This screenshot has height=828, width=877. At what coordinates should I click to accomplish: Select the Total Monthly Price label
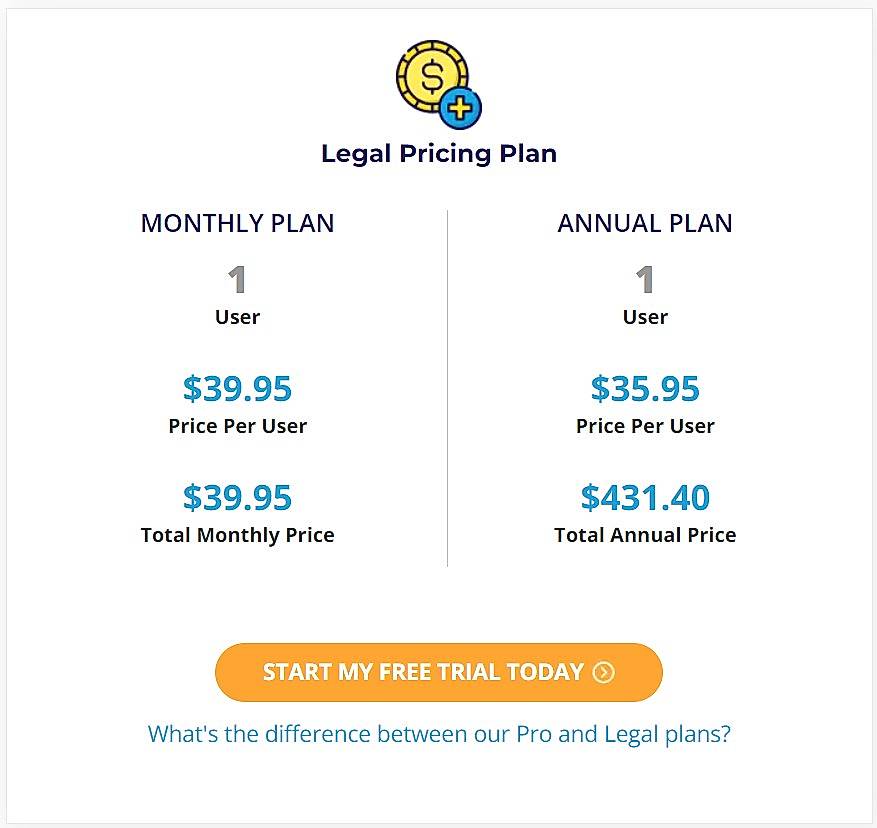click(x=237, y=535)
